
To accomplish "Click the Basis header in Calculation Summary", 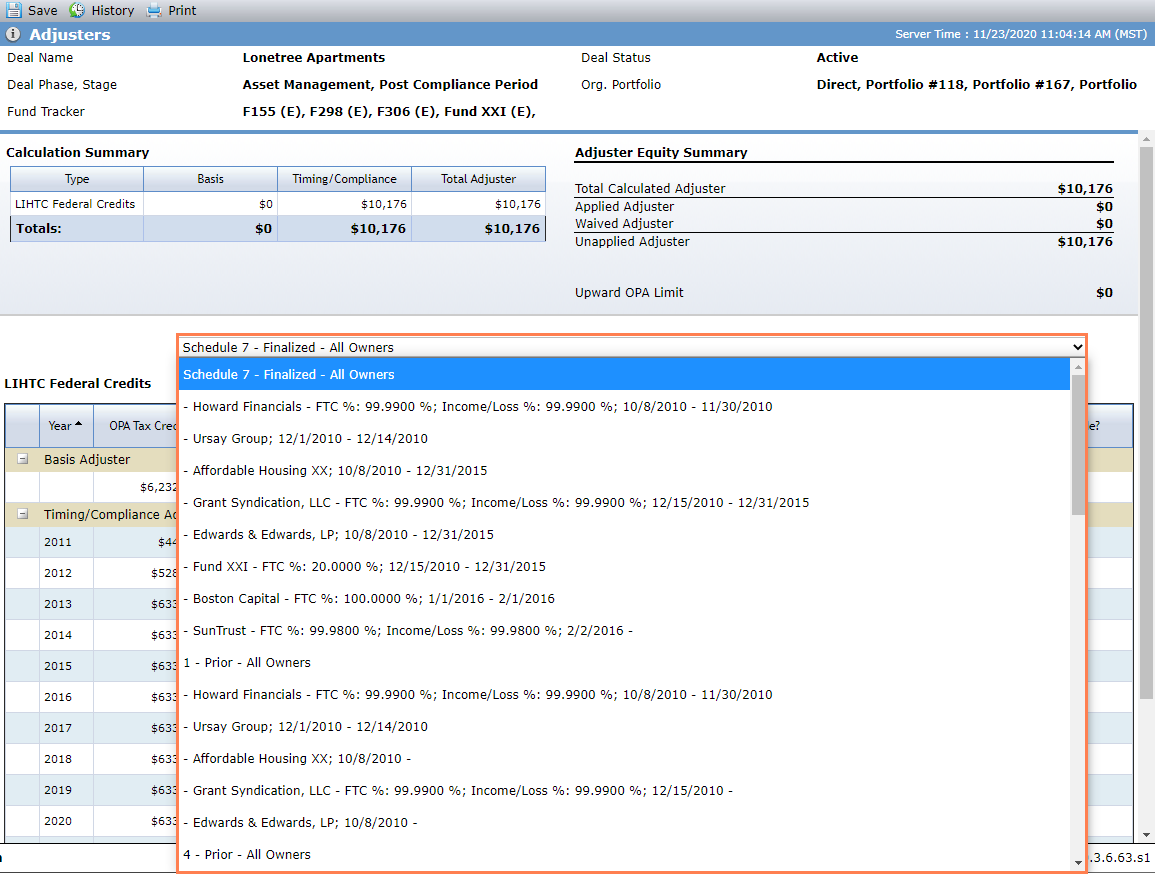I will point(211,179).
